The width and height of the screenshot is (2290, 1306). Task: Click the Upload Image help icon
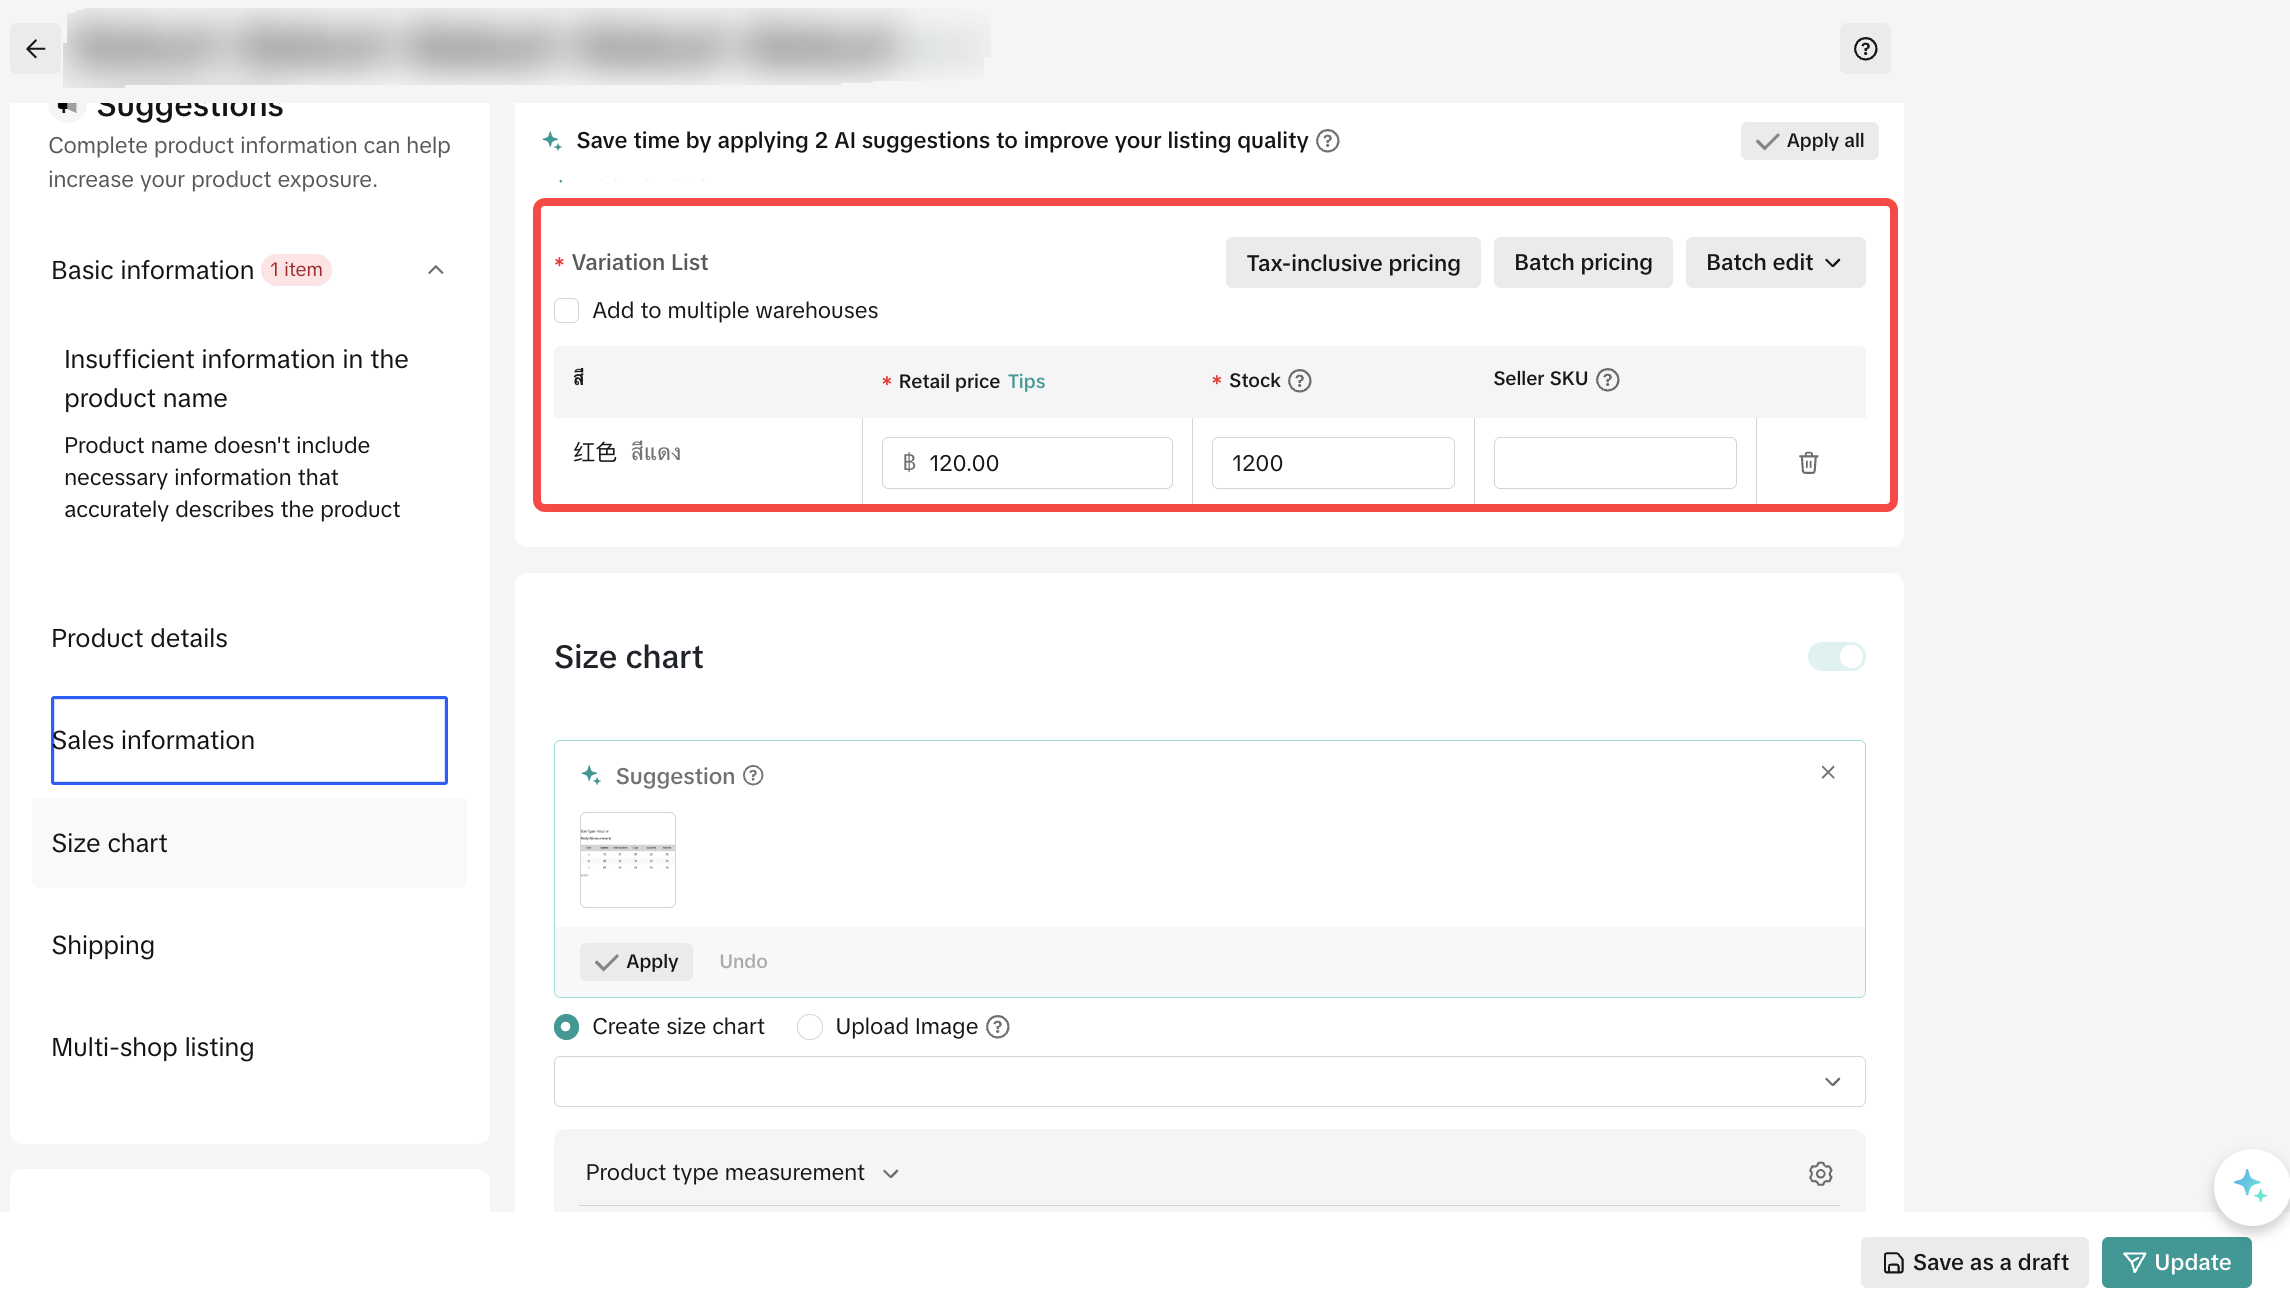click(998, 1027)
